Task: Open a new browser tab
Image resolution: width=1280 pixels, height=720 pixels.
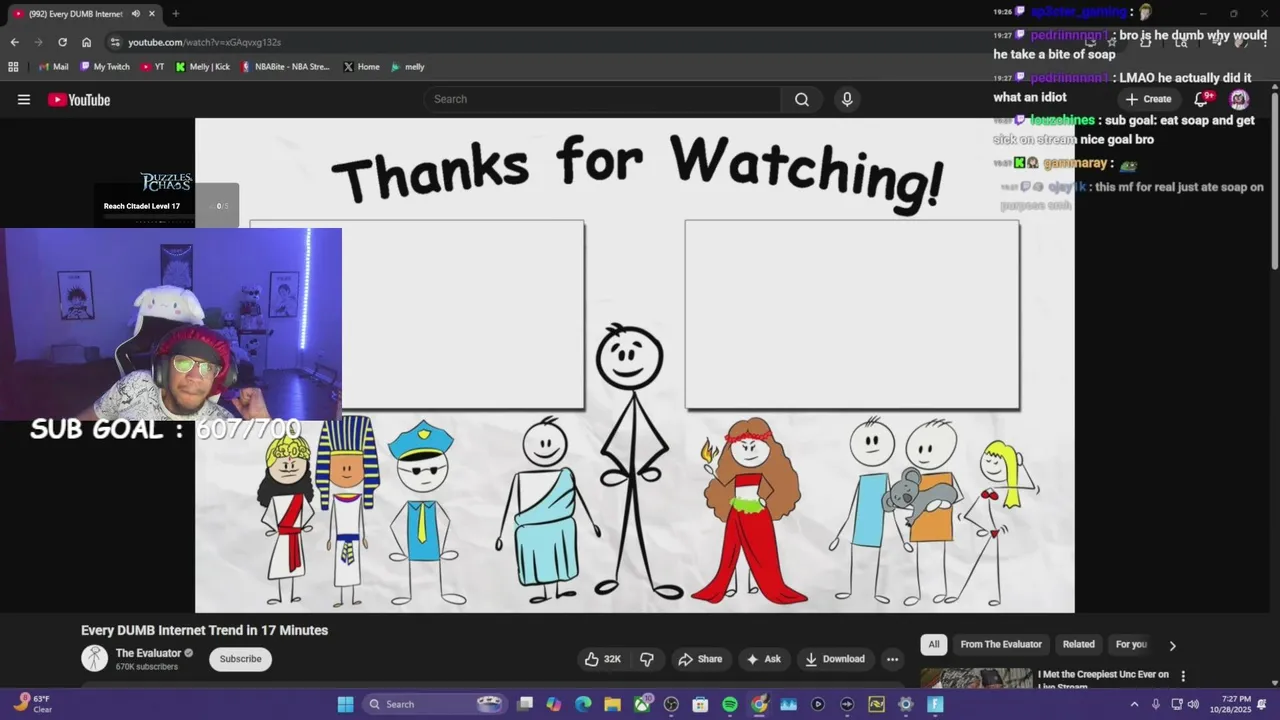Action: [175, 14]
